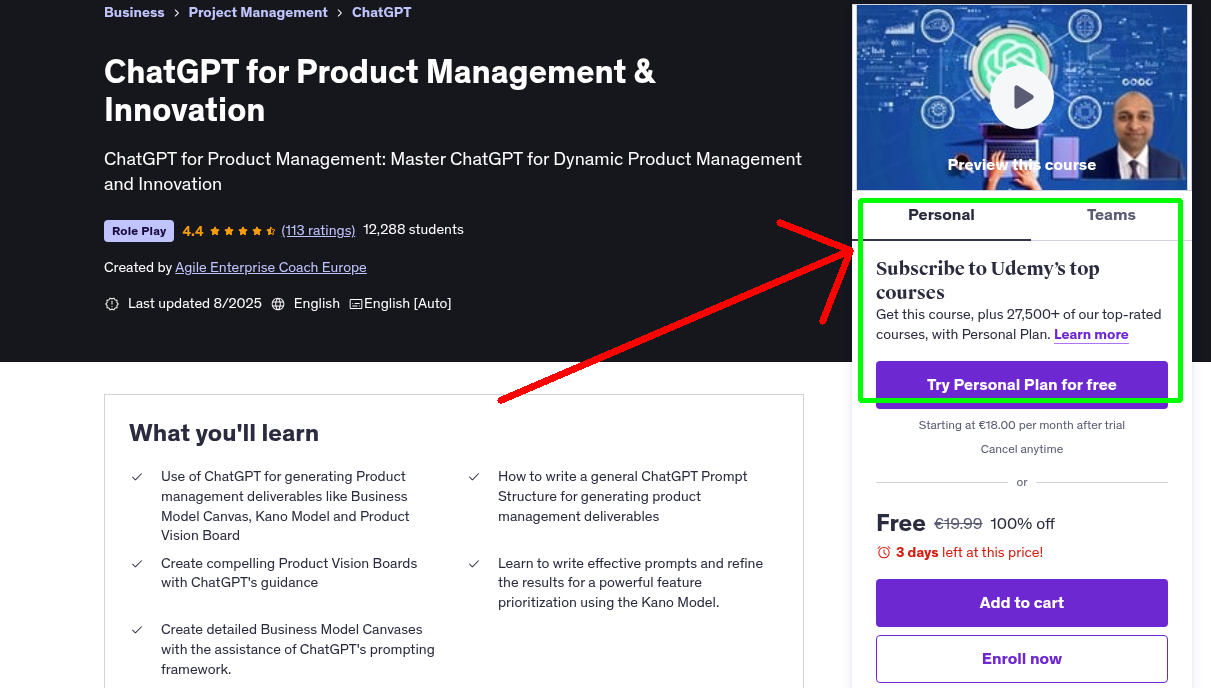Open the 113 ratings link

point(318,230)
